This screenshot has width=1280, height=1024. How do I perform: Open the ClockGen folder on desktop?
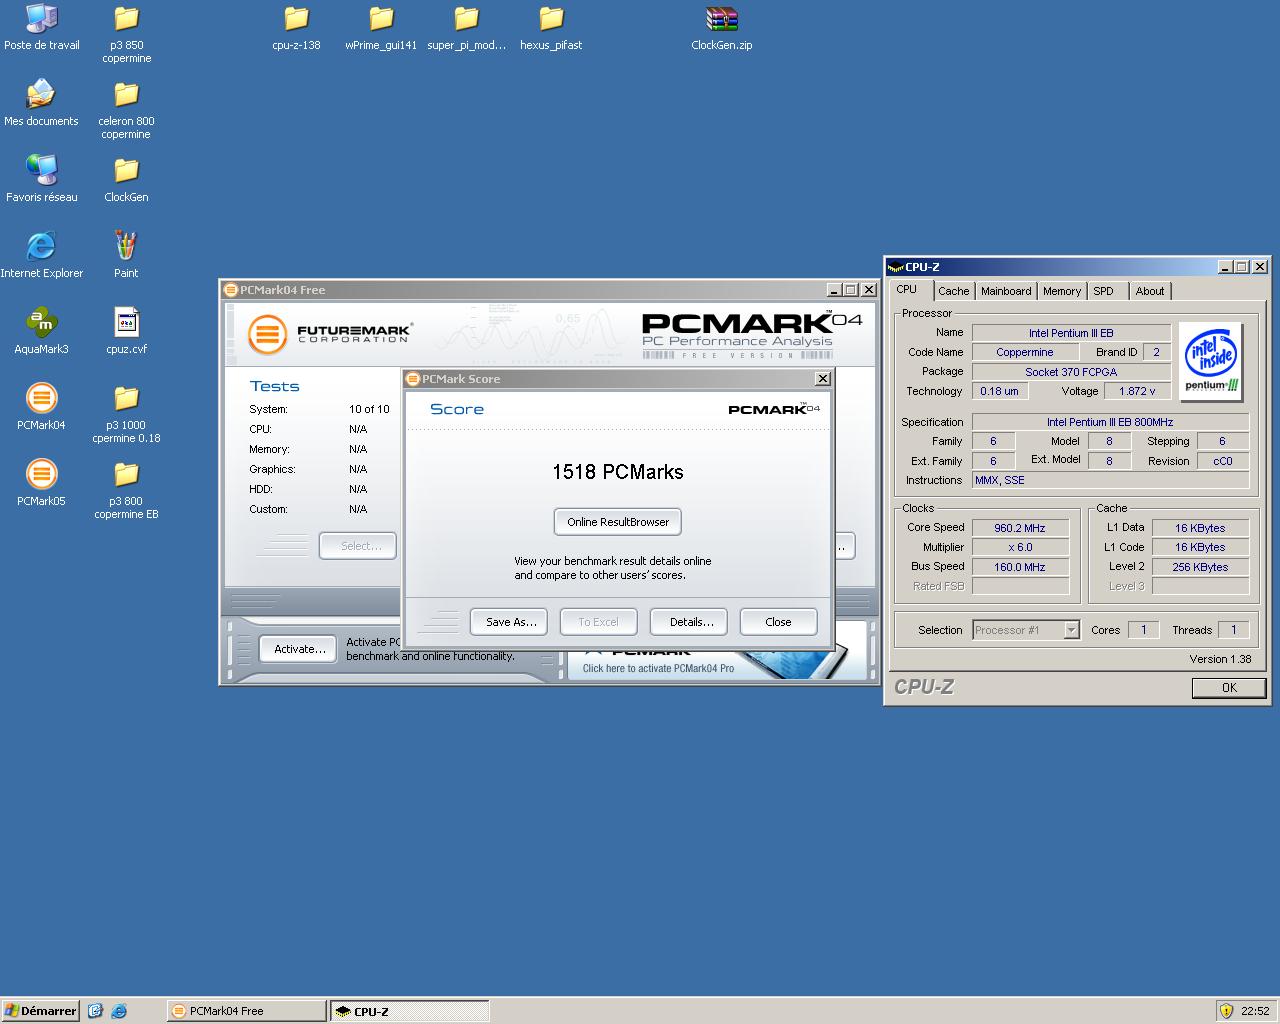pyautogui.click(x=126, y=179)
